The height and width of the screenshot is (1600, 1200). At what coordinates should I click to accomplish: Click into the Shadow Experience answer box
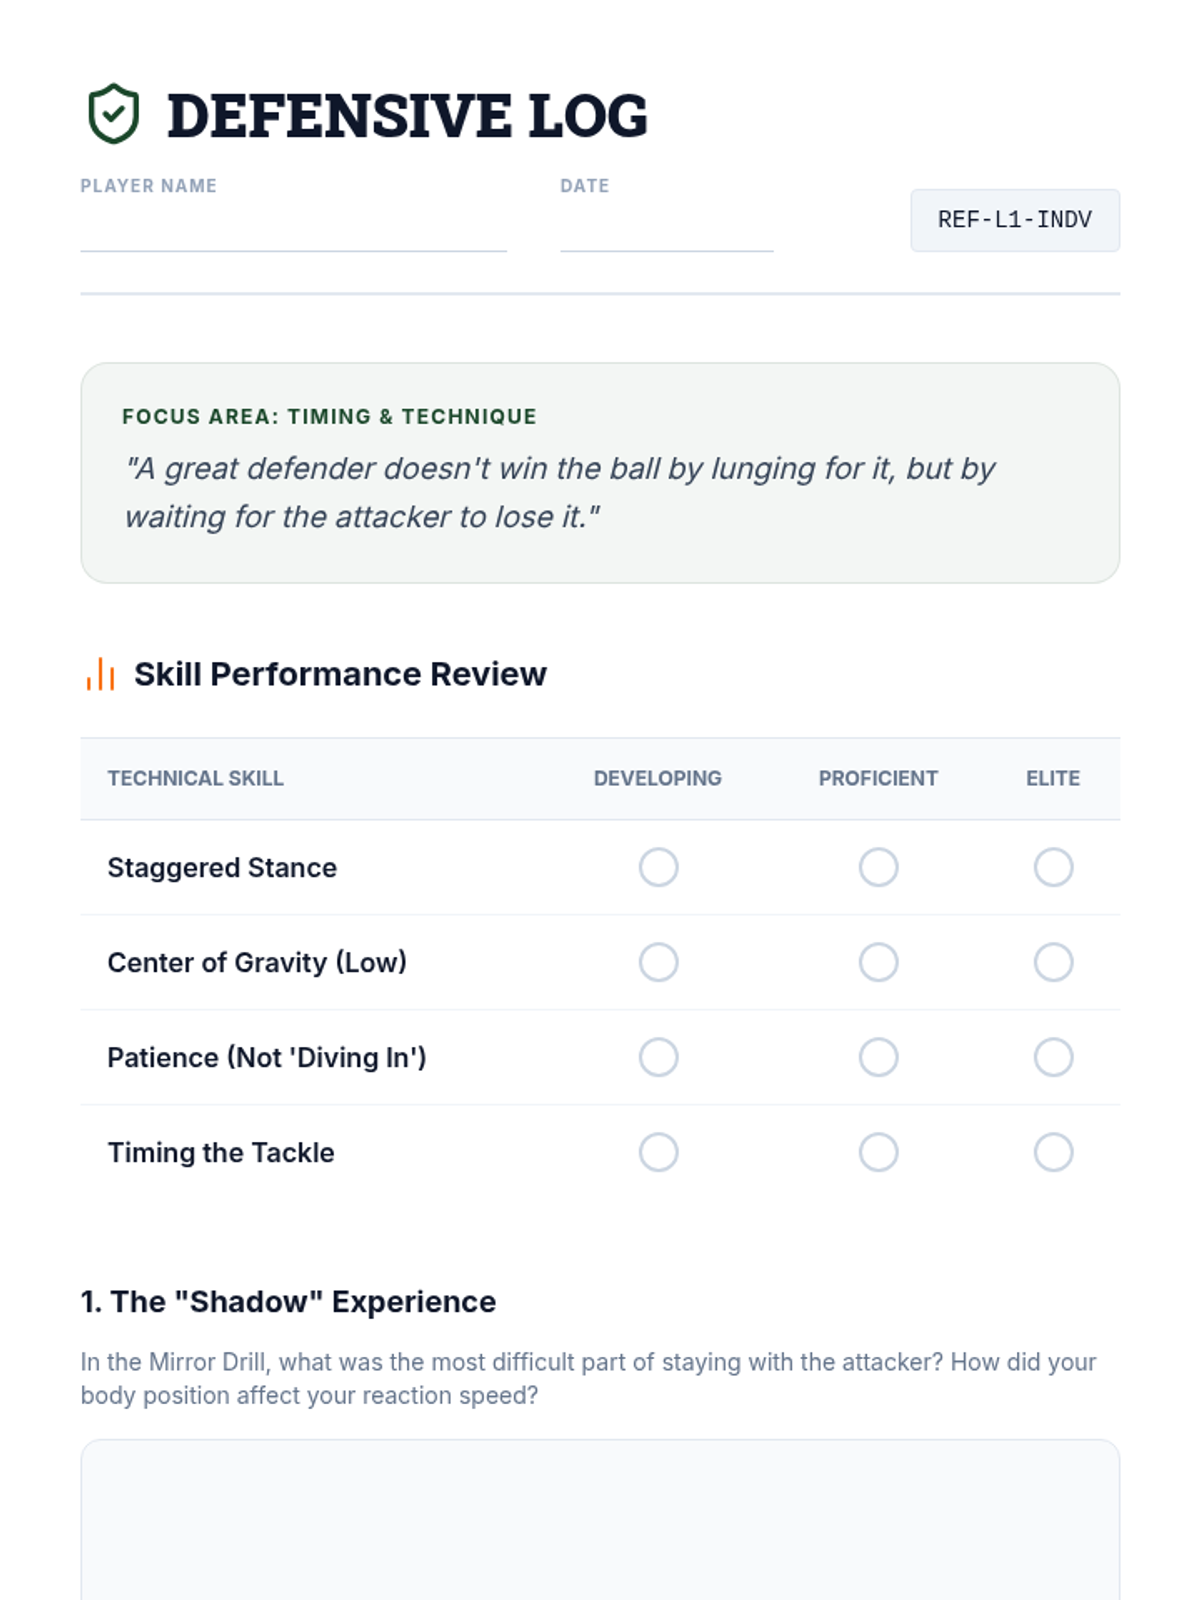[x=600, y=1520]
